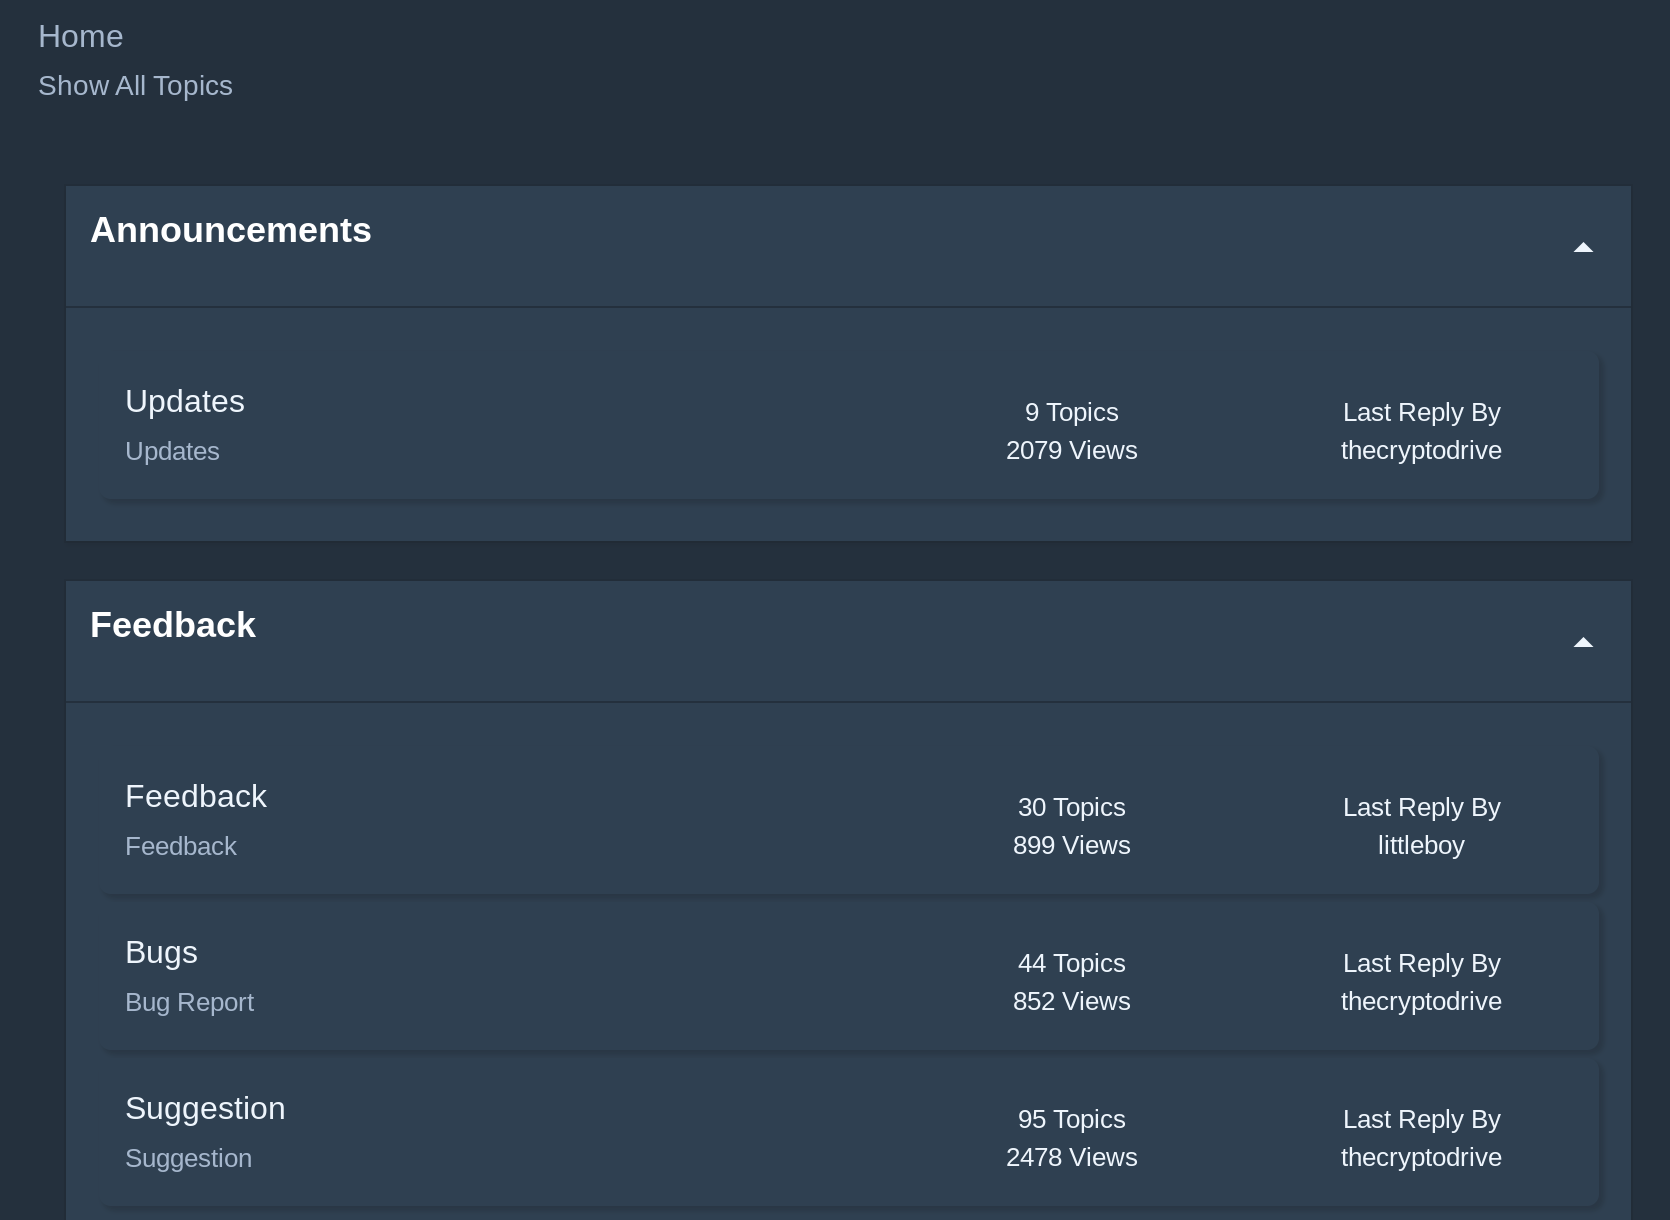Collapse the Feedback section with the caret icon
This screenshot has width=1670, height=1220.
pyautogui.click(x=1583, y=642)
